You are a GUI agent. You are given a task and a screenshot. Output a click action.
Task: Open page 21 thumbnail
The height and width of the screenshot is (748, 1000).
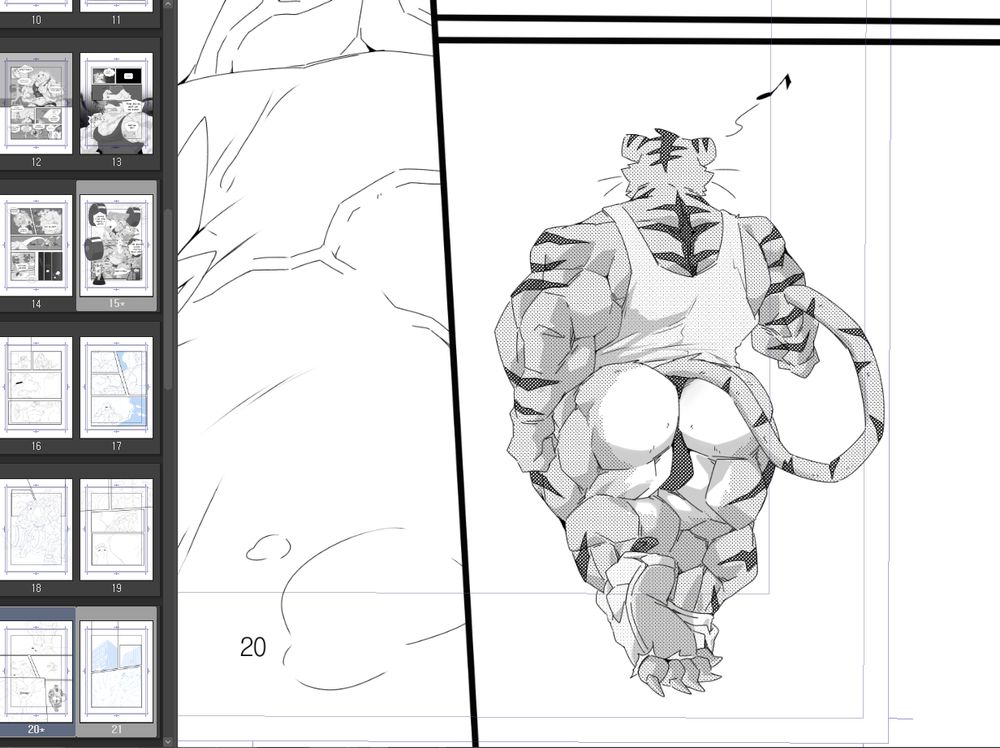point(116,672)
